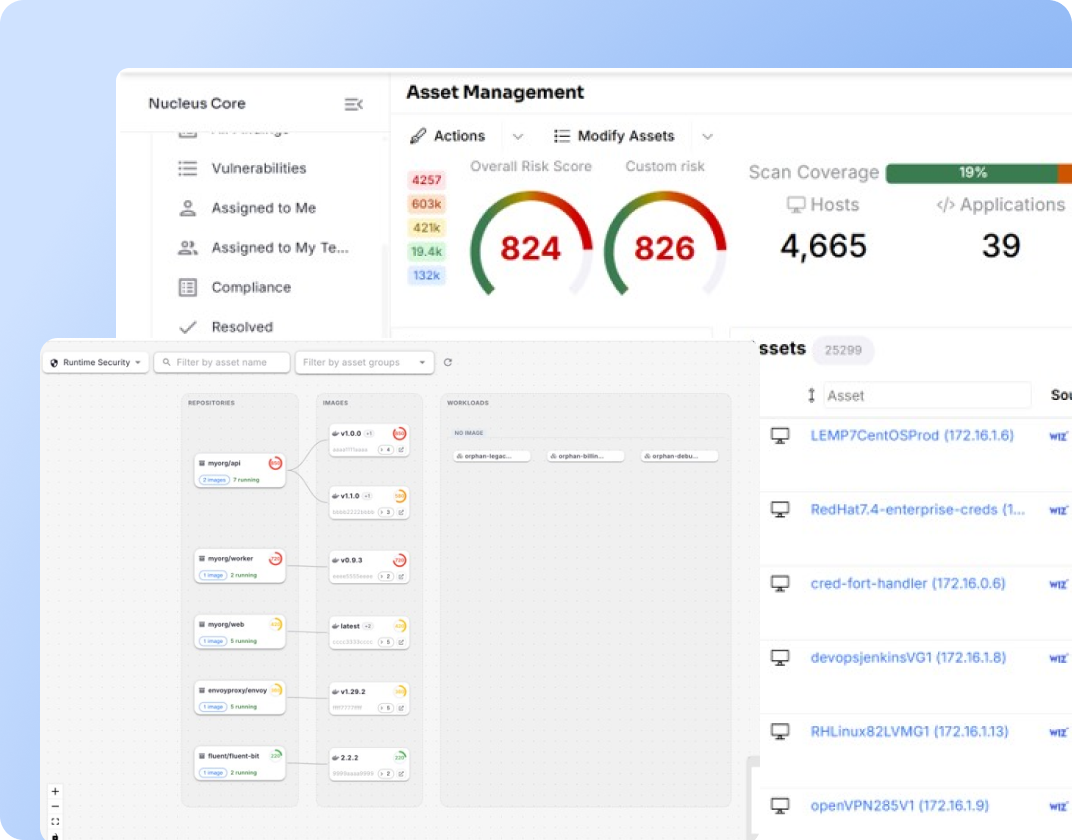Open external link icon on v1.1.0 image
Viewport: 1072px width, 840px height.
[401, 512]
